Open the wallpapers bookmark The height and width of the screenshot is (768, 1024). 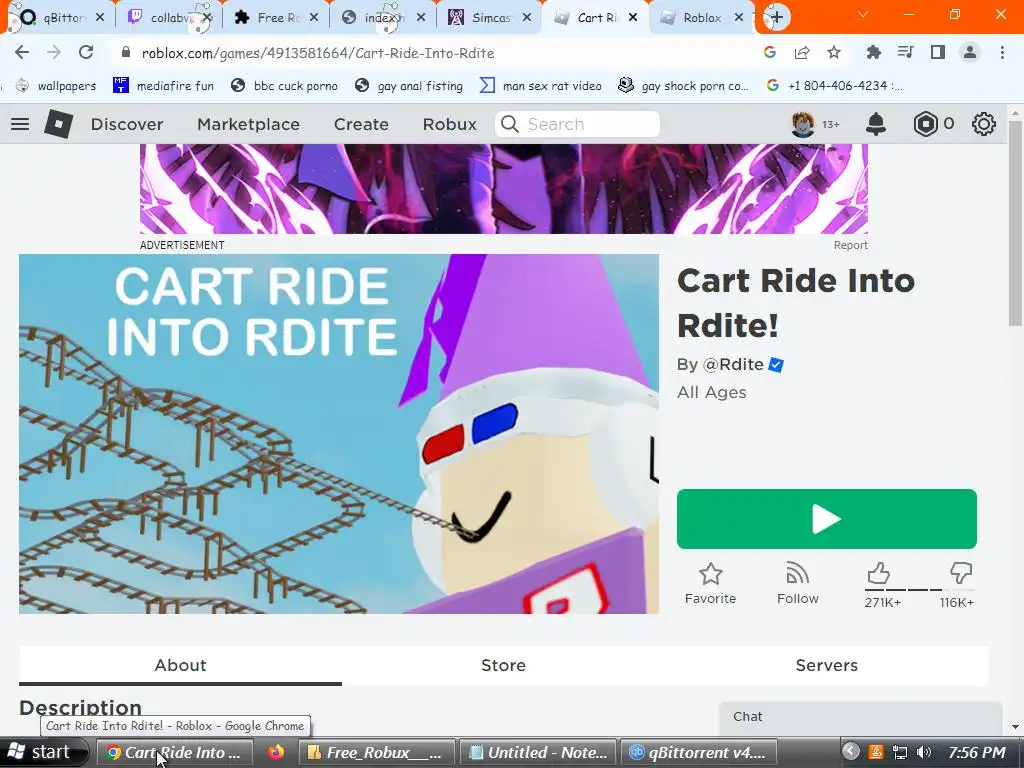point(56,86)
